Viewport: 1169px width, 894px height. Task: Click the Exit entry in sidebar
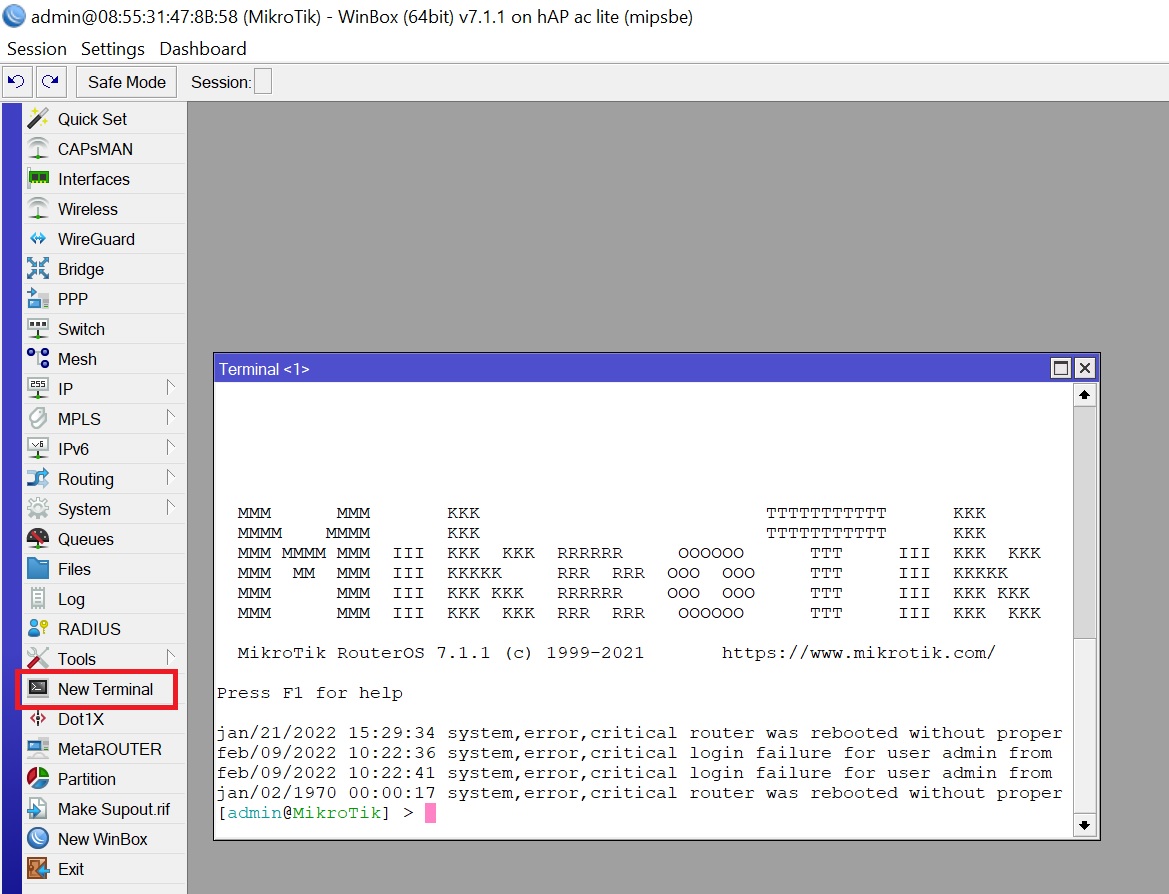tap(71, 869)
